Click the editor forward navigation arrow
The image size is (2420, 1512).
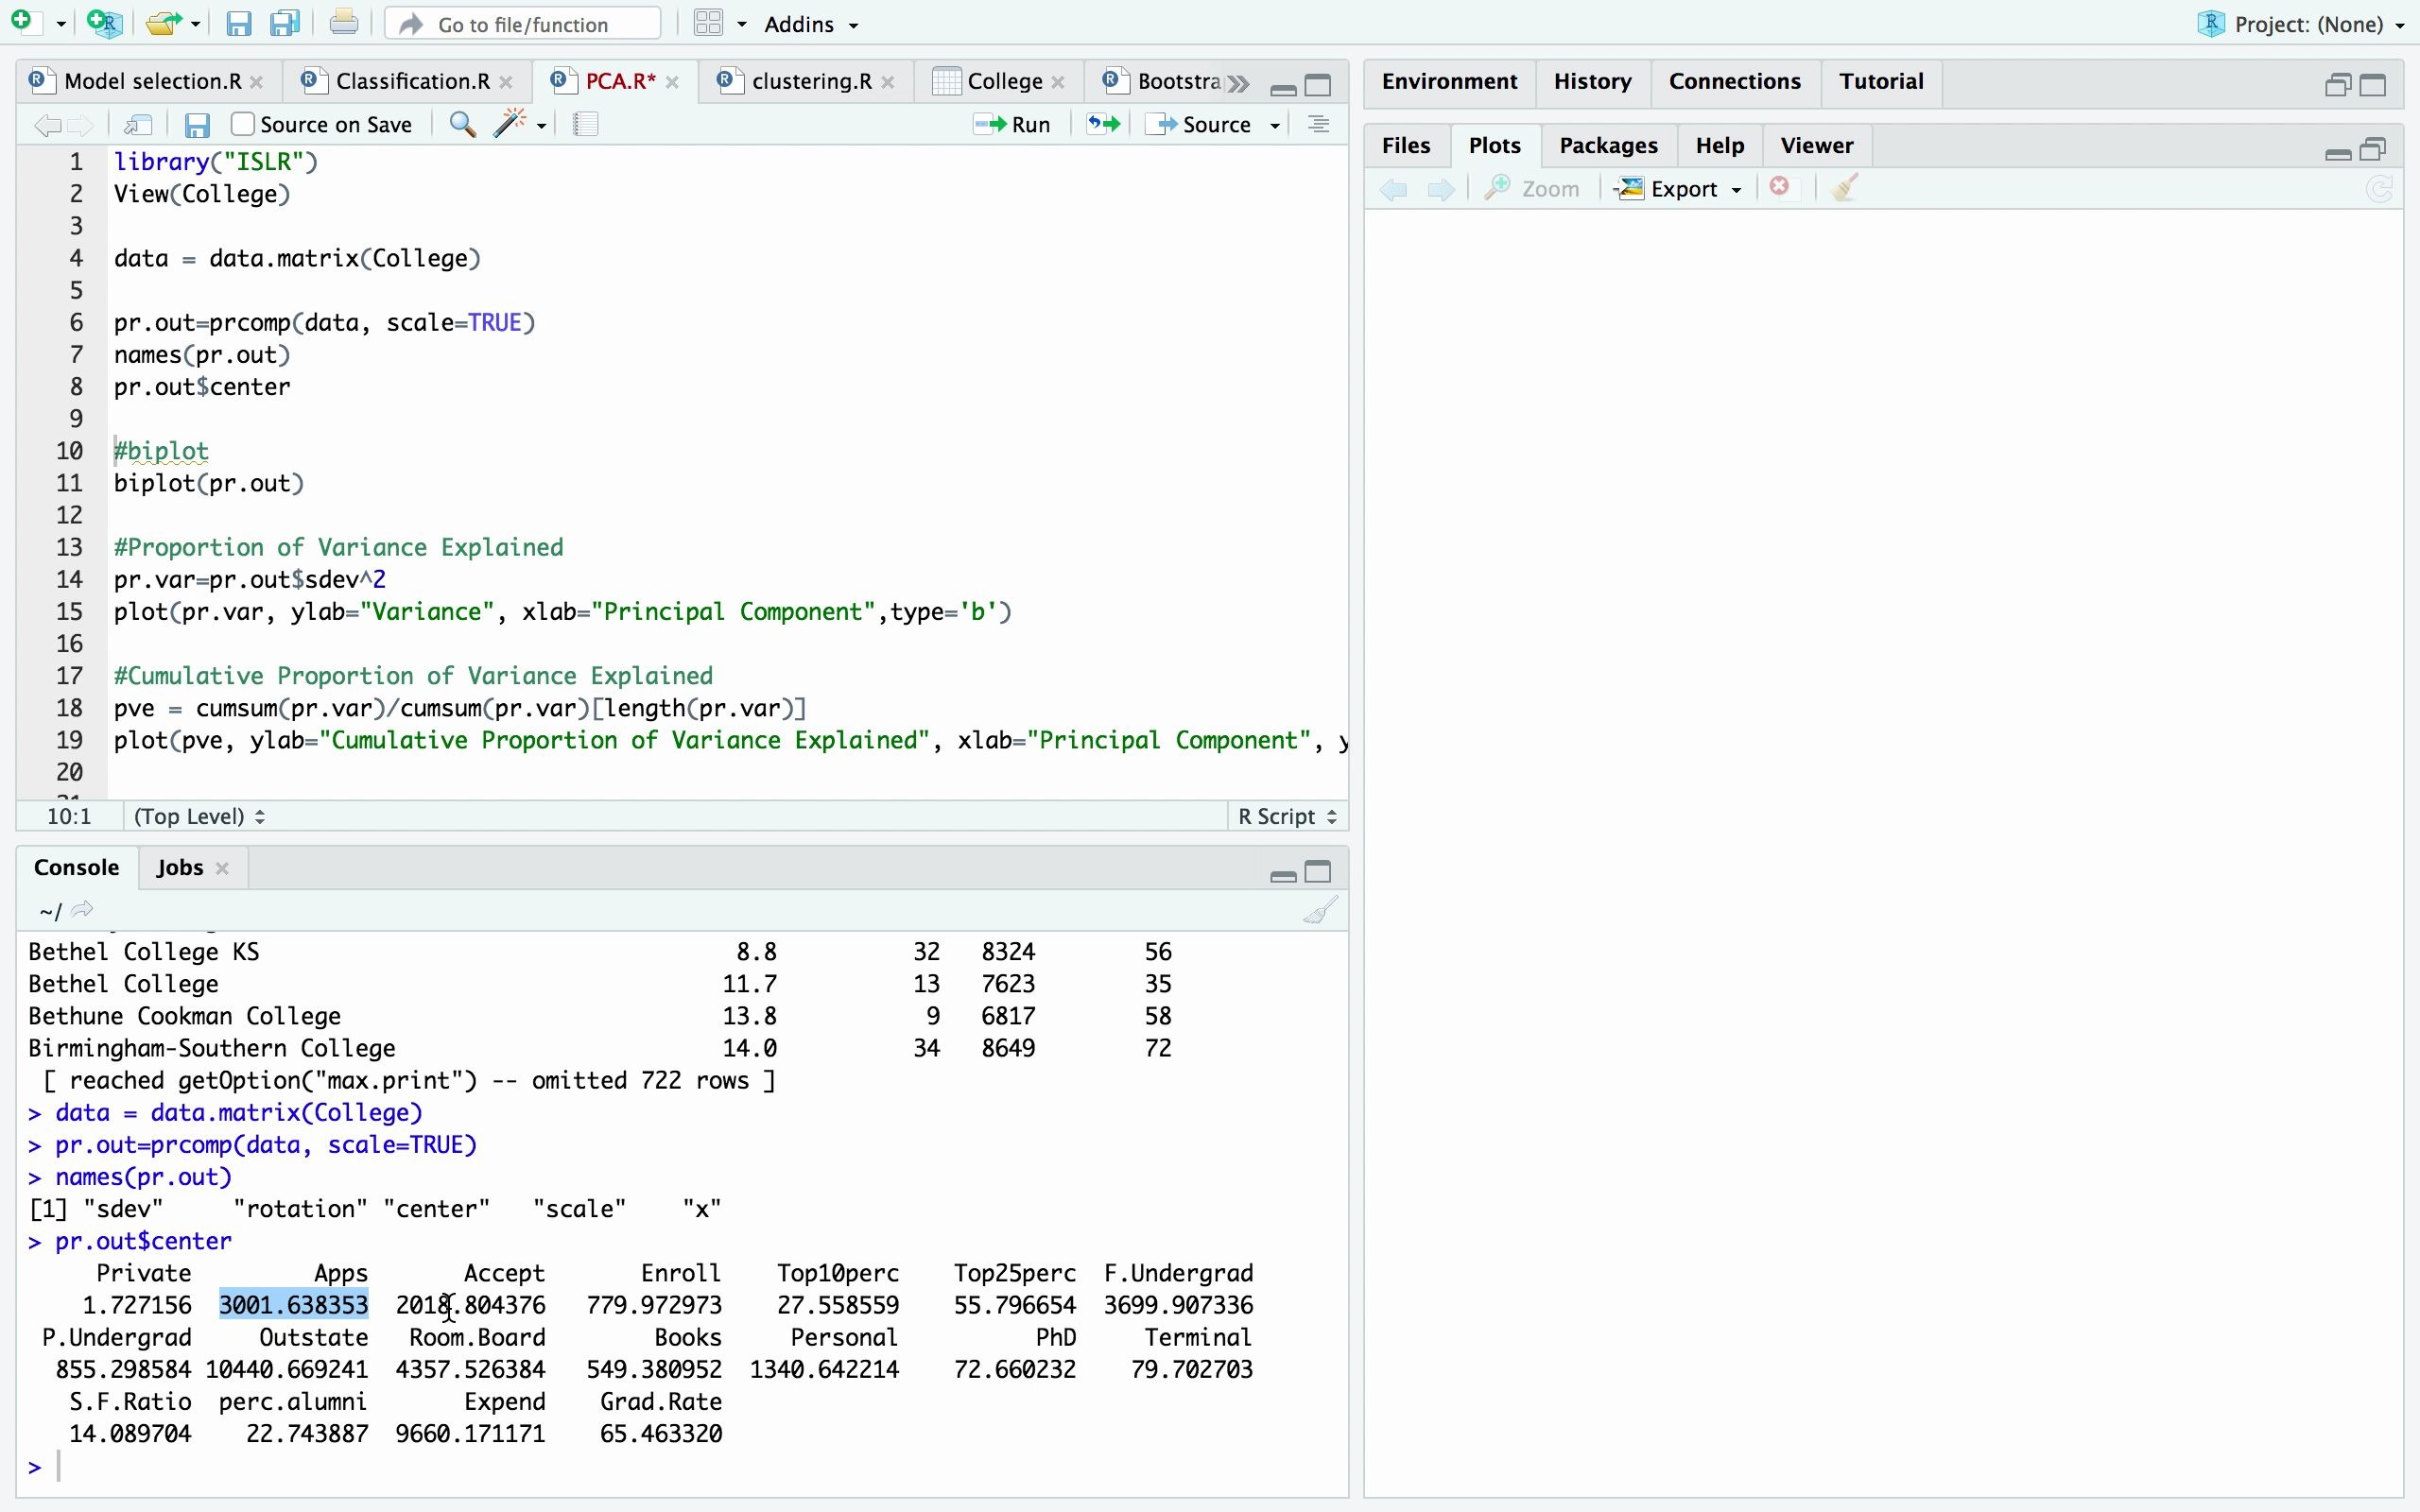(x=80, y=125)
